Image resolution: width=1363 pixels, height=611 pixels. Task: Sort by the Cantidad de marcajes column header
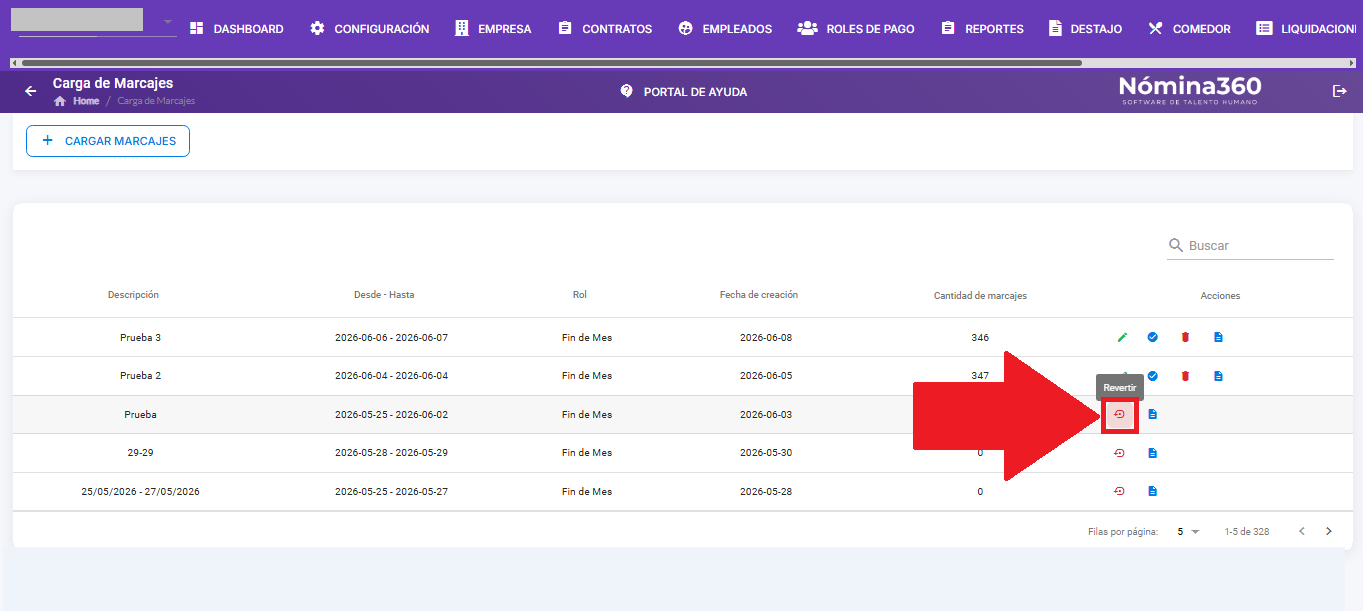tap(980, 295)
